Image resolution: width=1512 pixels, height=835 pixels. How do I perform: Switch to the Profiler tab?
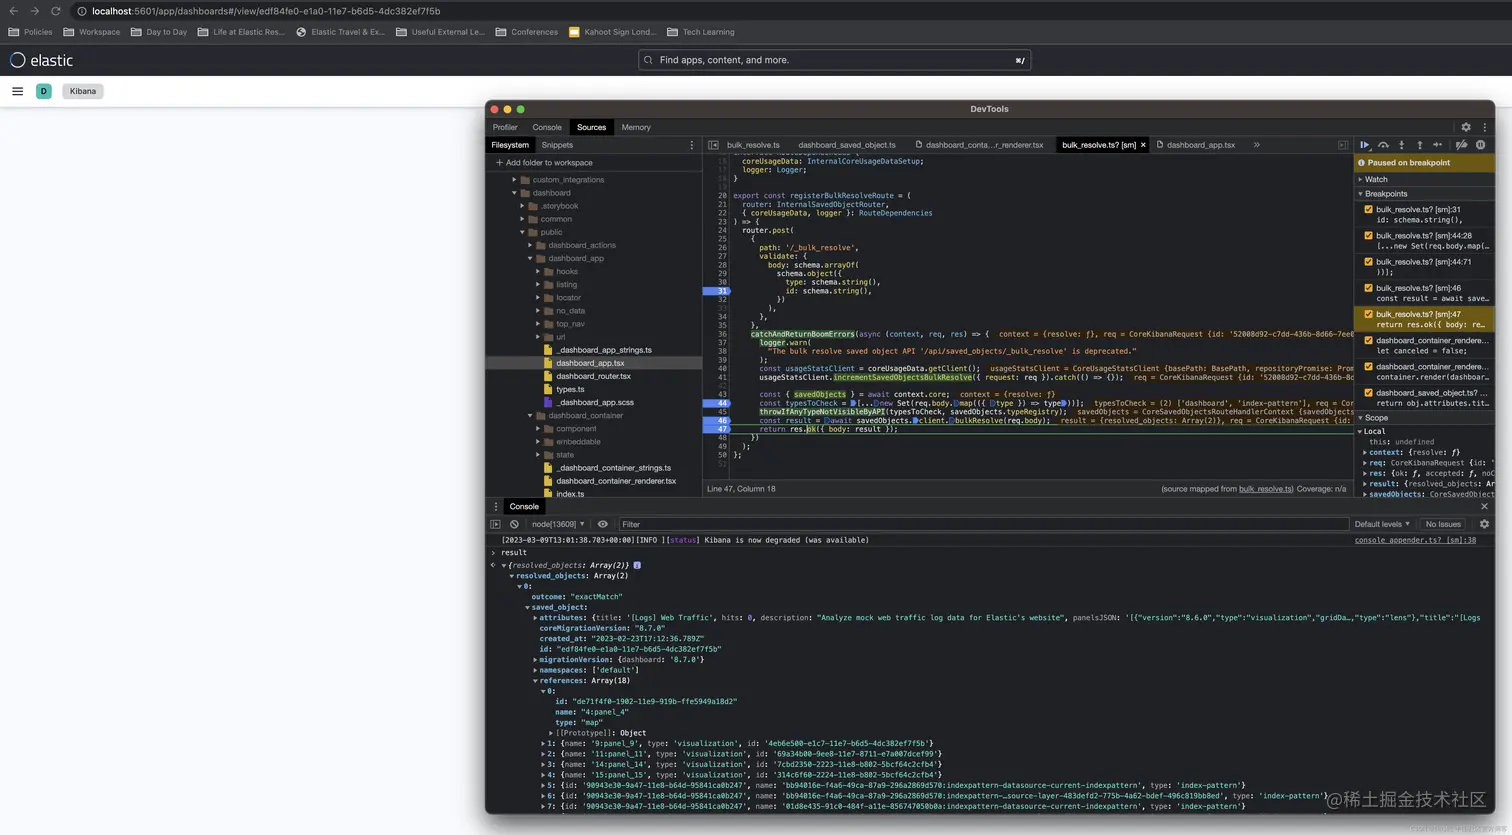[505, 127]
